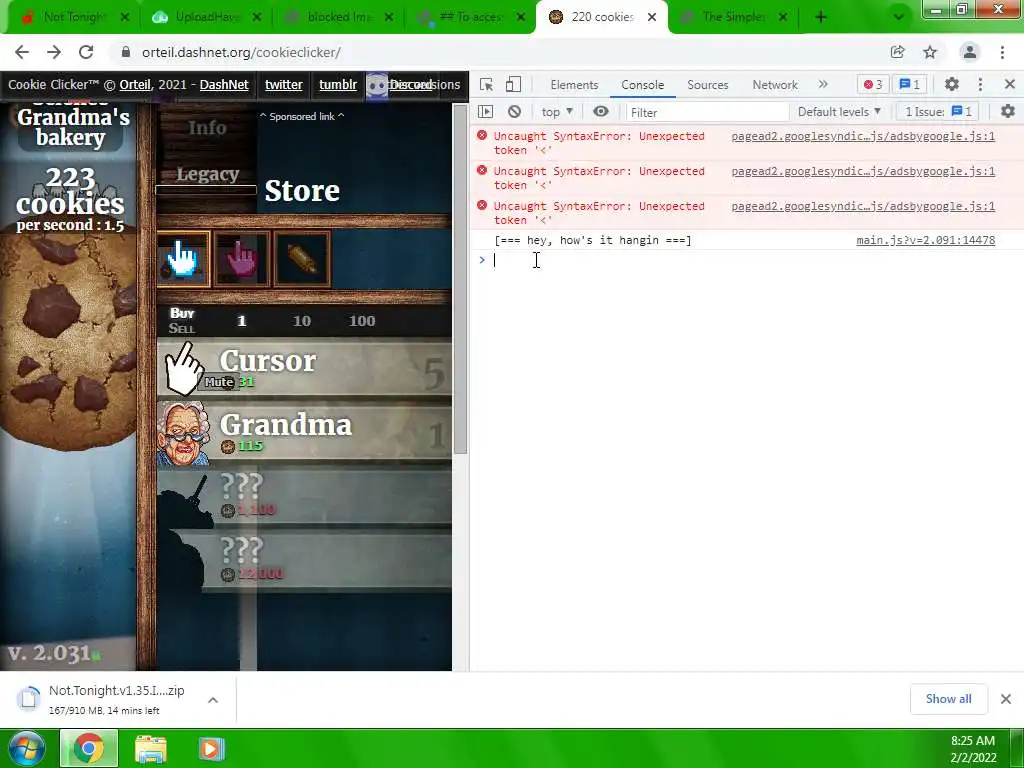The image size is (1024, 768).
Task: Set buy quantity to 1
Action: click(x=242, y=321)
